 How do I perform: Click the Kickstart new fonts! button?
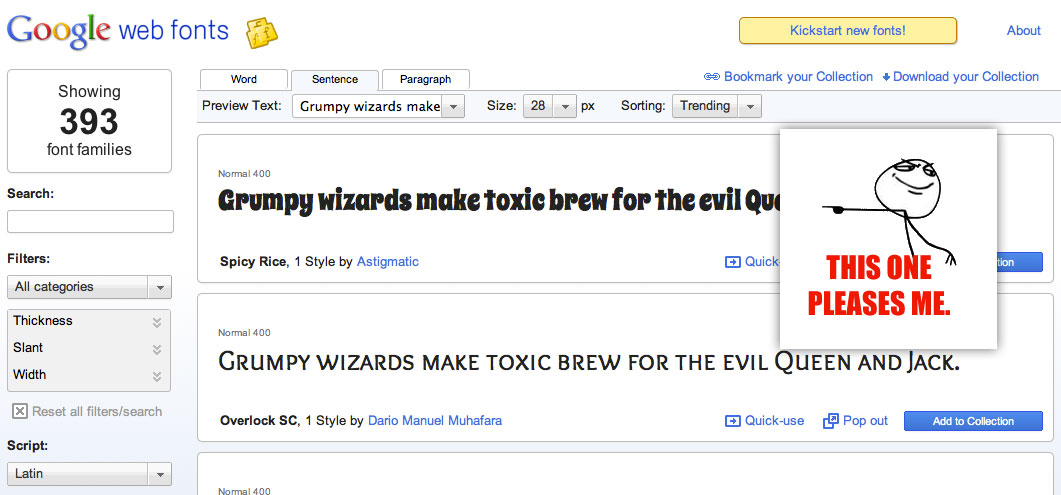click(848, 30)
